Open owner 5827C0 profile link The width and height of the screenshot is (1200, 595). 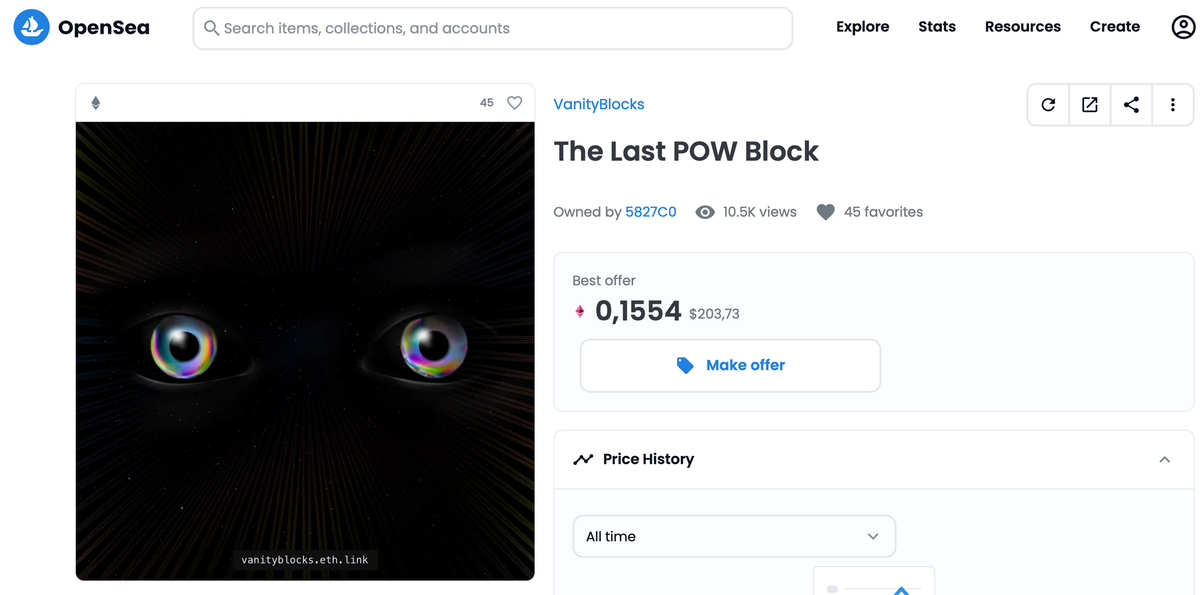[651, 212]
